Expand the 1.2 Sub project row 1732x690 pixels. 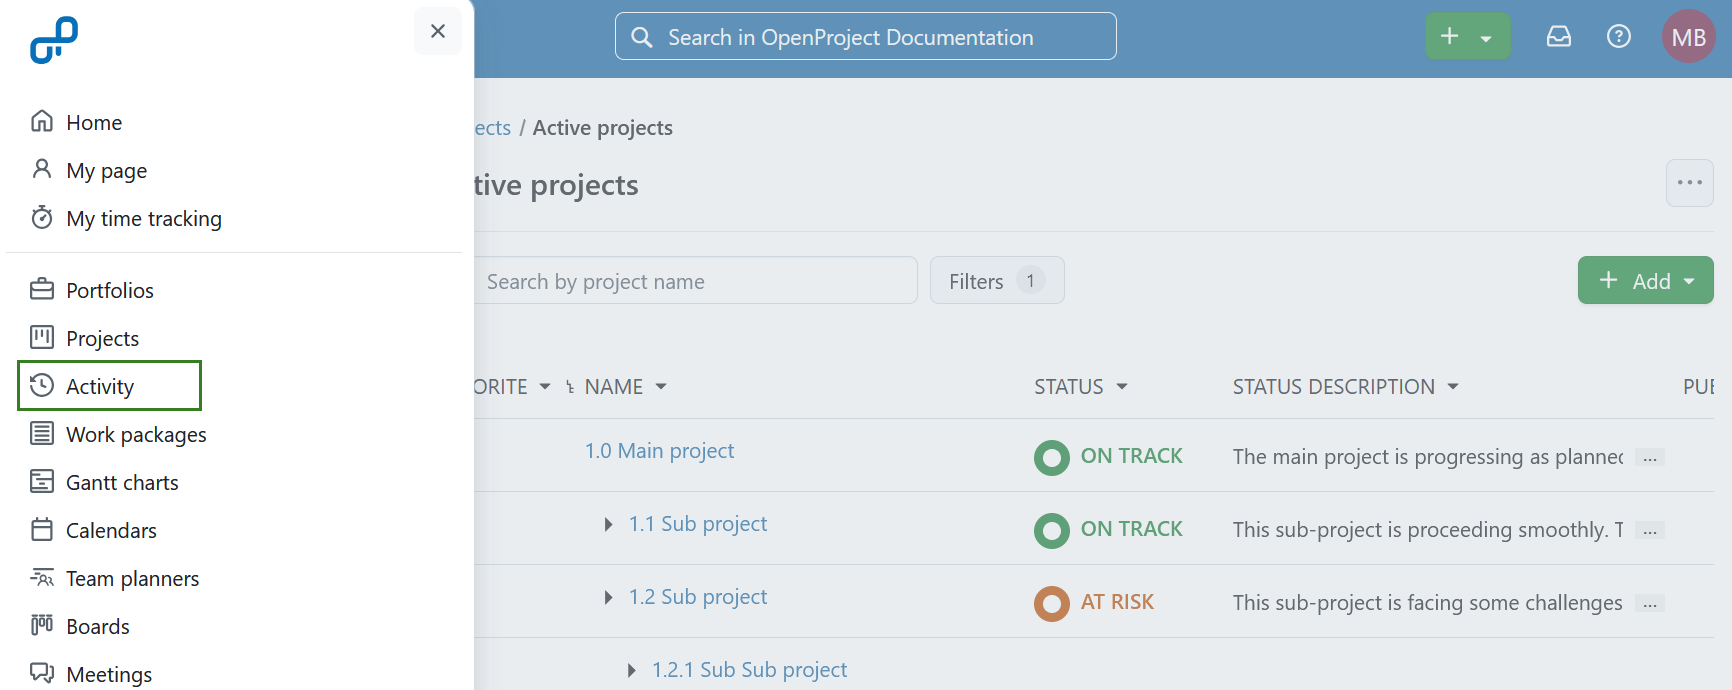(608, 598)
